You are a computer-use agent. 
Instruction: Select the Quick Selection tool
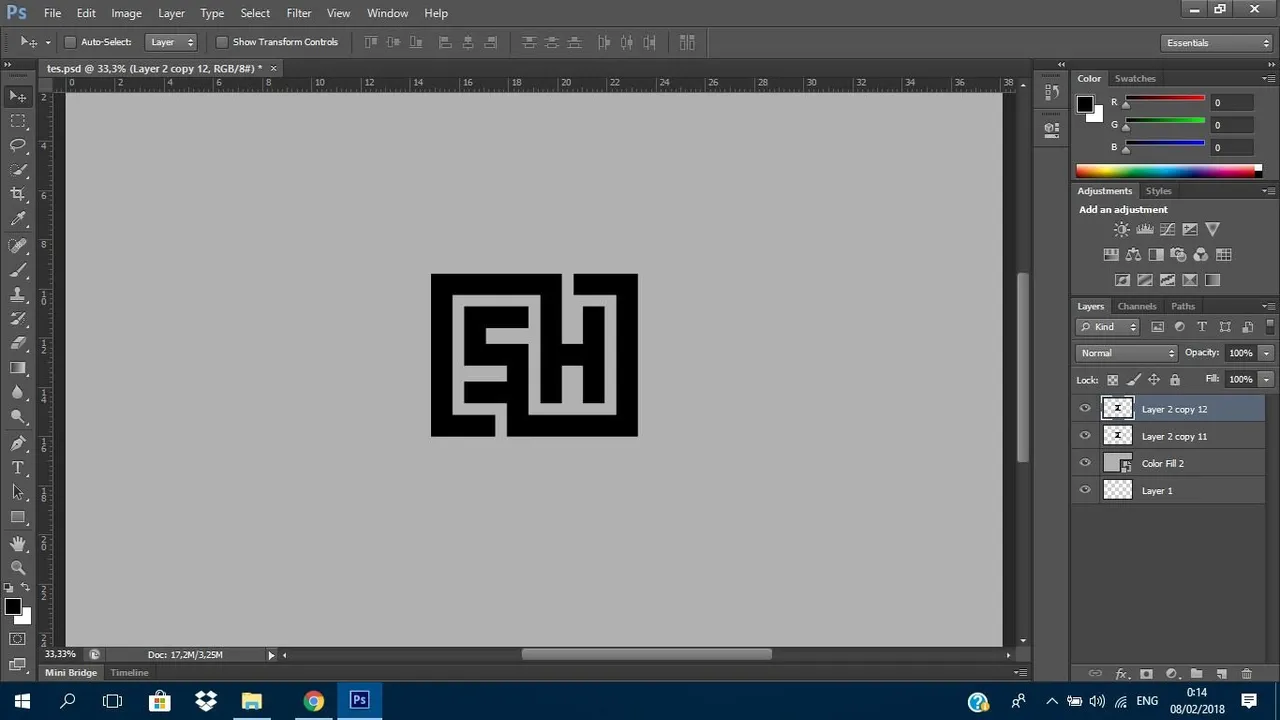tap(18, 170)
